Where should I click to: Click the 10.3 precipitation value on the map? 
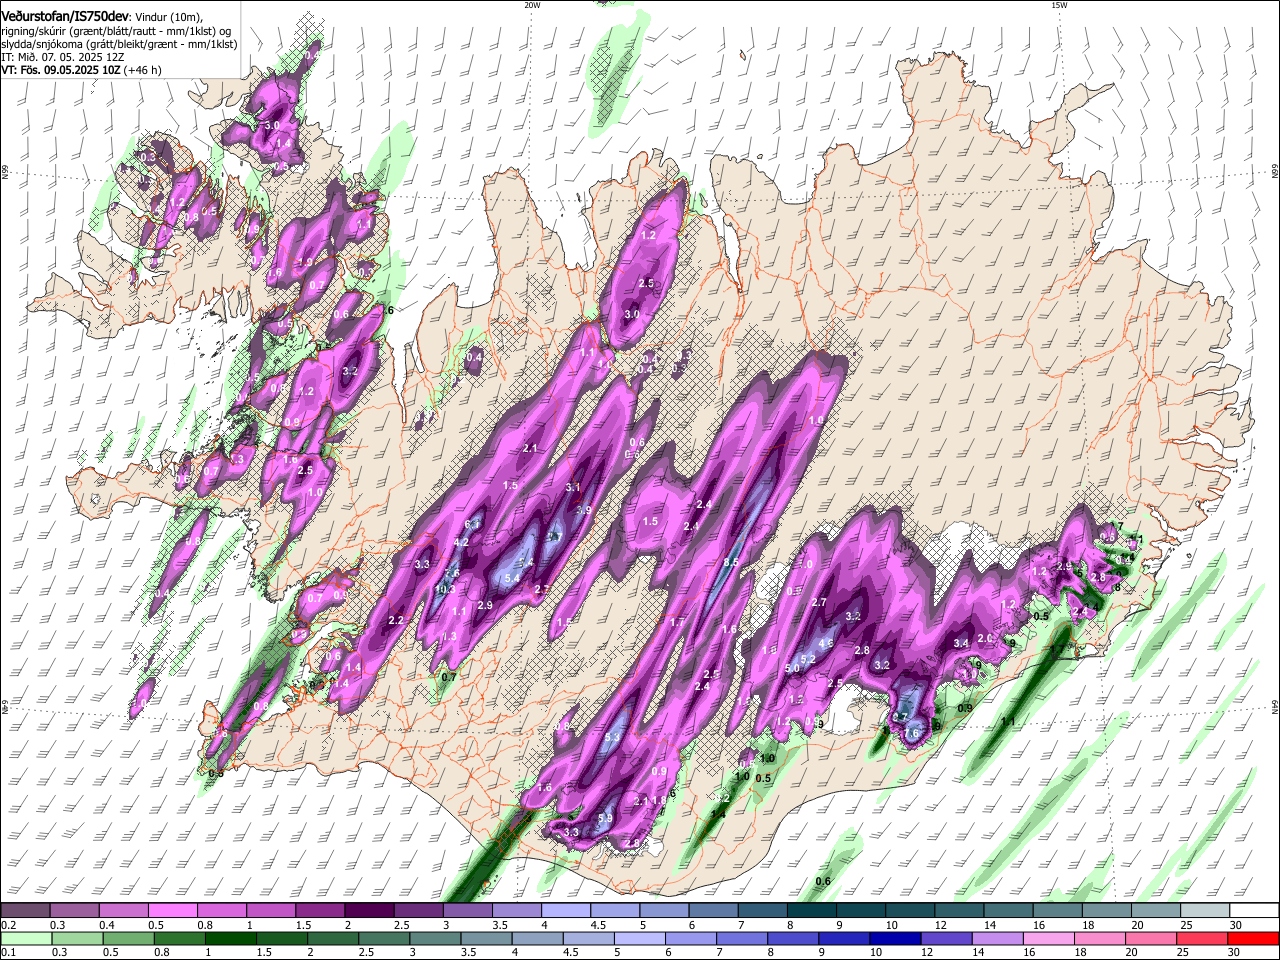[446, 589]
